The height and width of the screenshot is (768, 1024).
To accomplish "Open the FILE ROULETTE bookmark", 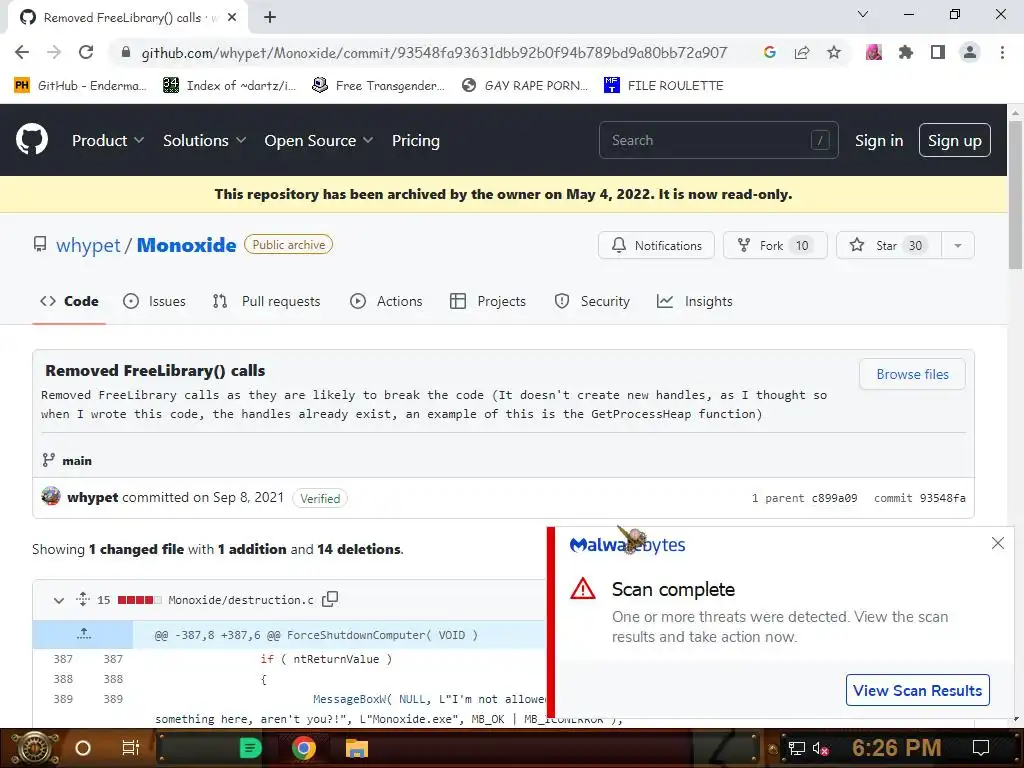I will (664, 86).
